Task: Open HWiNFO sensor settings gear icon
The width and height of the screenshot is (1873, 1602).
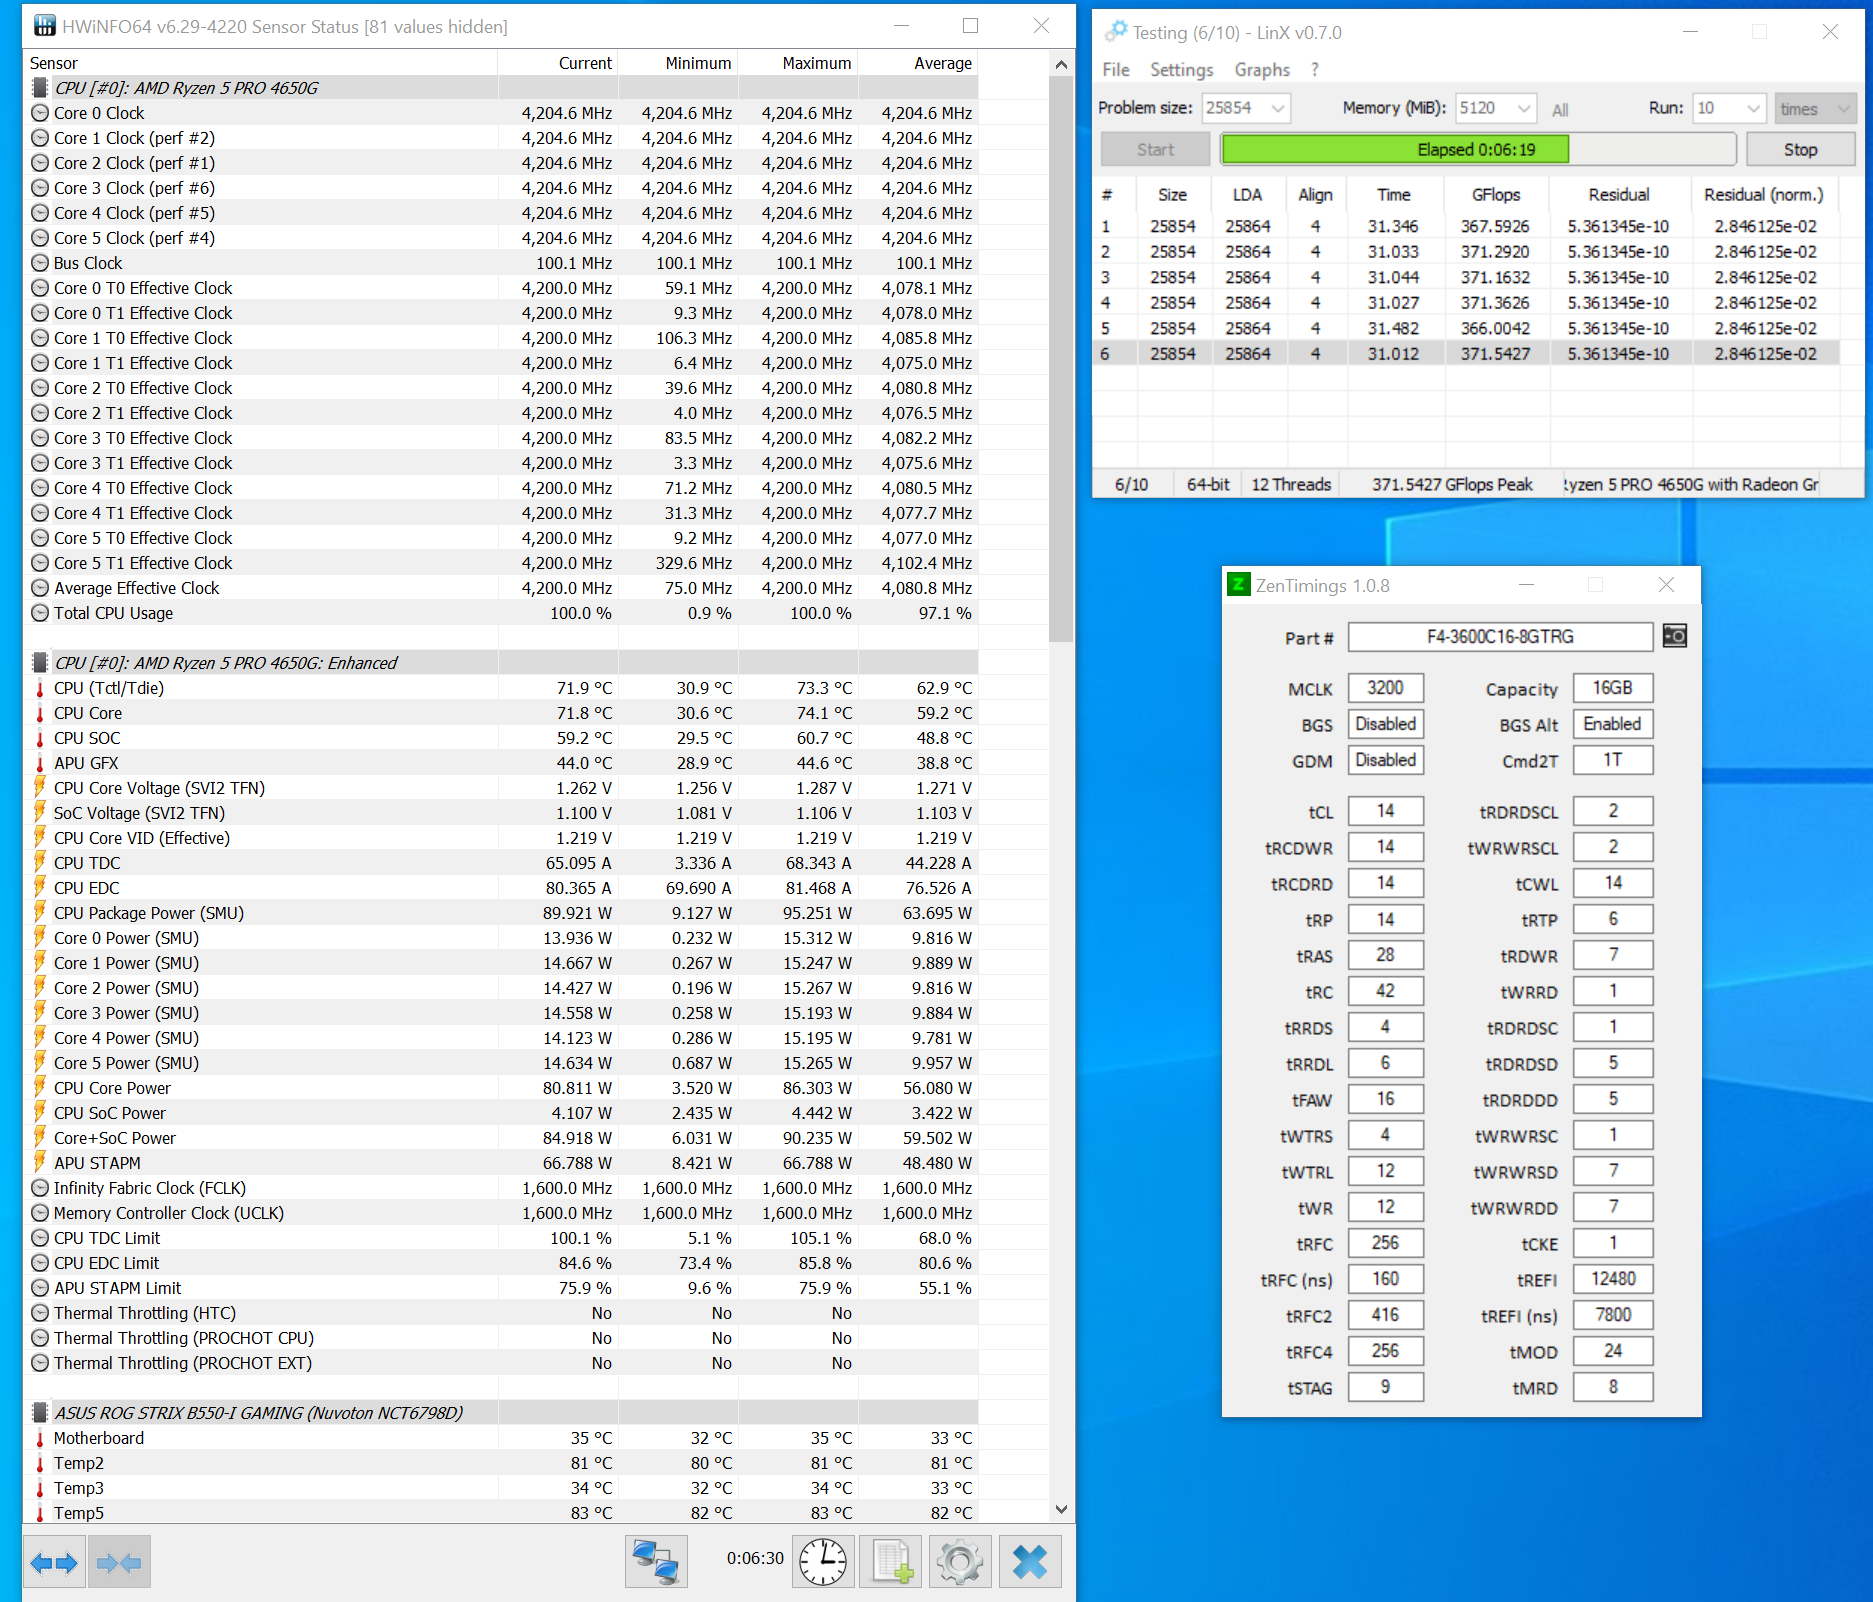Action: point(960,1562)
